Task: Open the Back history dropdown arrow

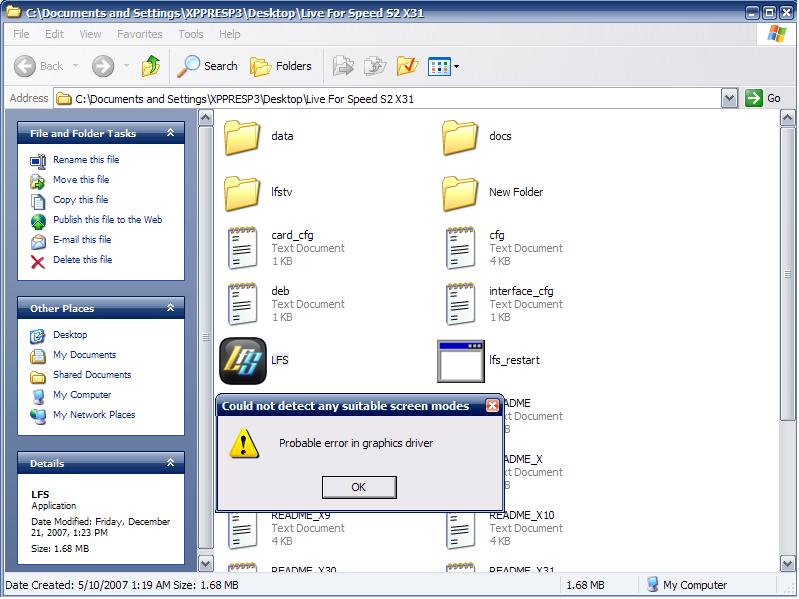Action: click(x=75, y=66)
